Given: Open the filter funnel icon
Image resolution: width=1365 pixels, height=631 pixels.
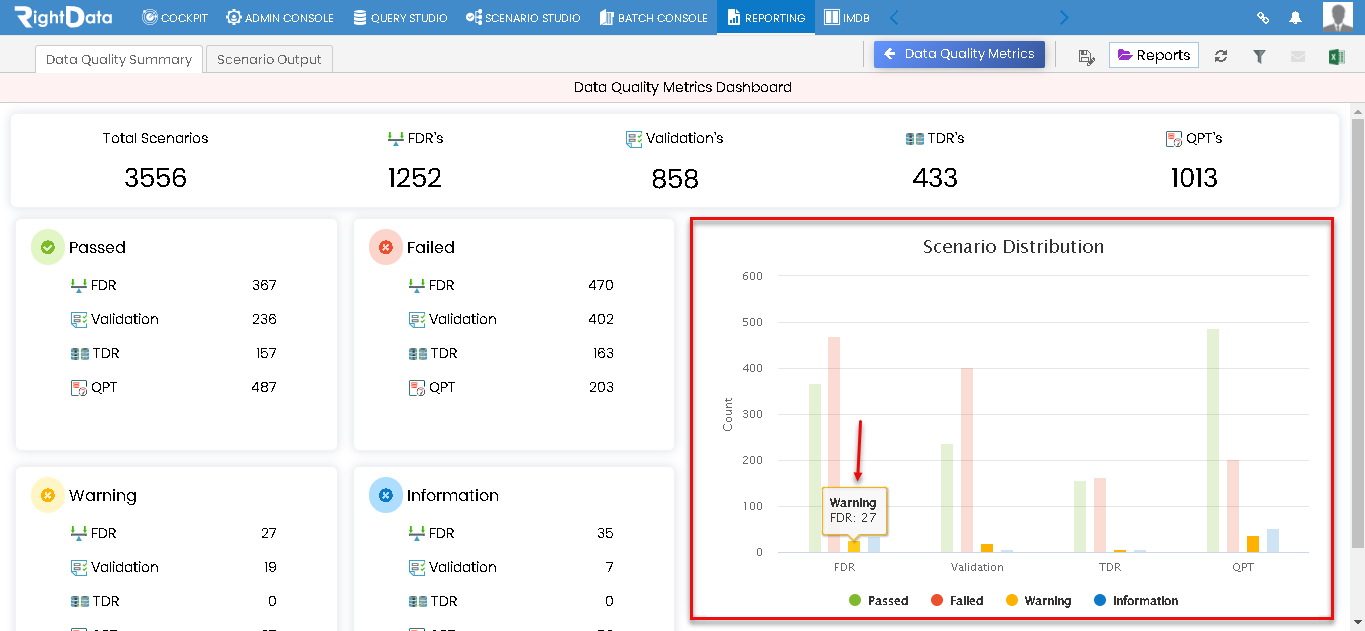Looking at the screenshot, I should (1259, 56).
